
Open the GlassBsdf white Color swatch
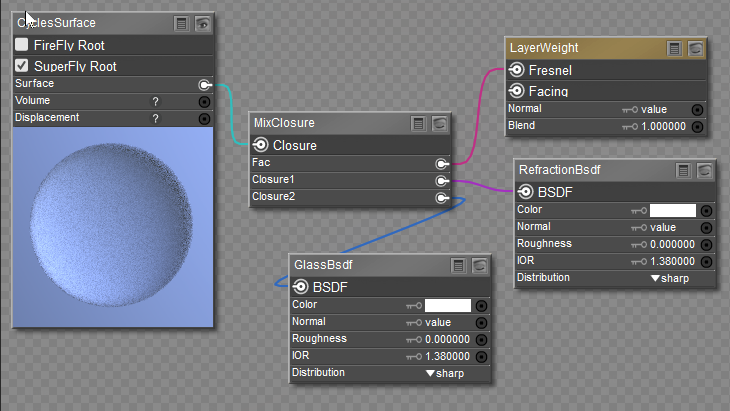click(x=448, y=305)
